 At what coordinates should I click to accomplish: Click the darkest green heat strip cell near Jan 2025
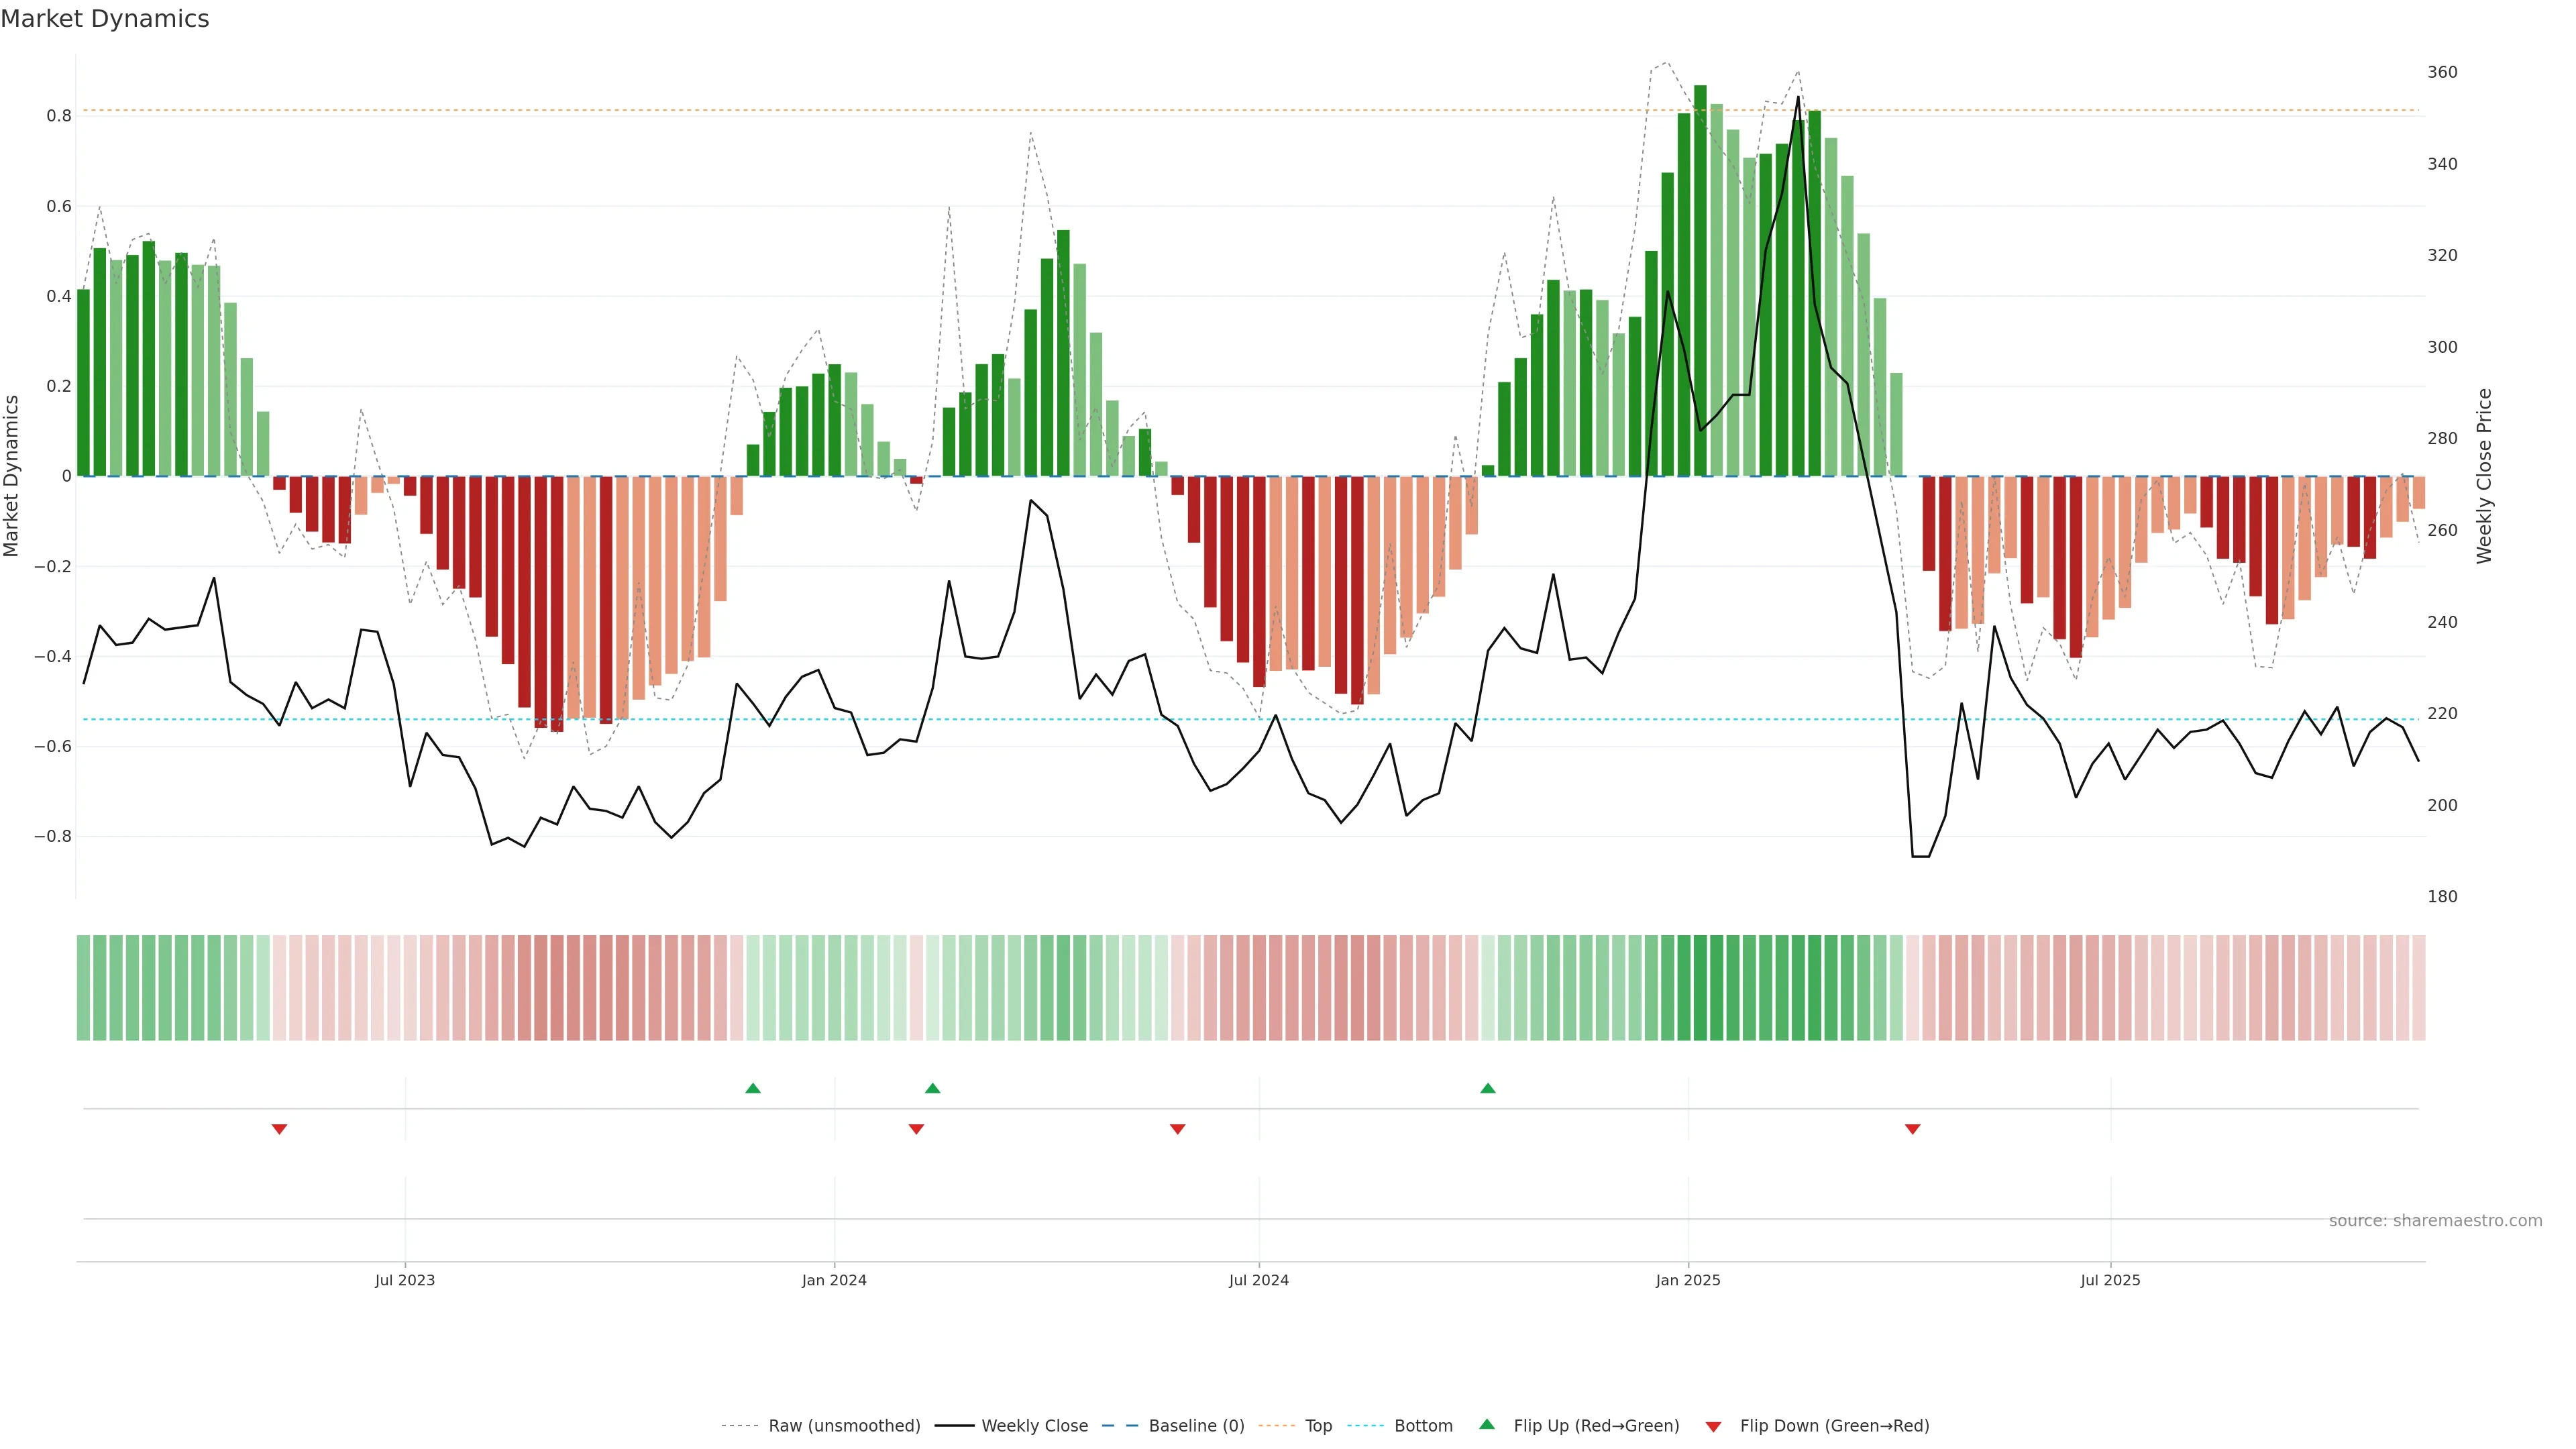coord(1700,988)
